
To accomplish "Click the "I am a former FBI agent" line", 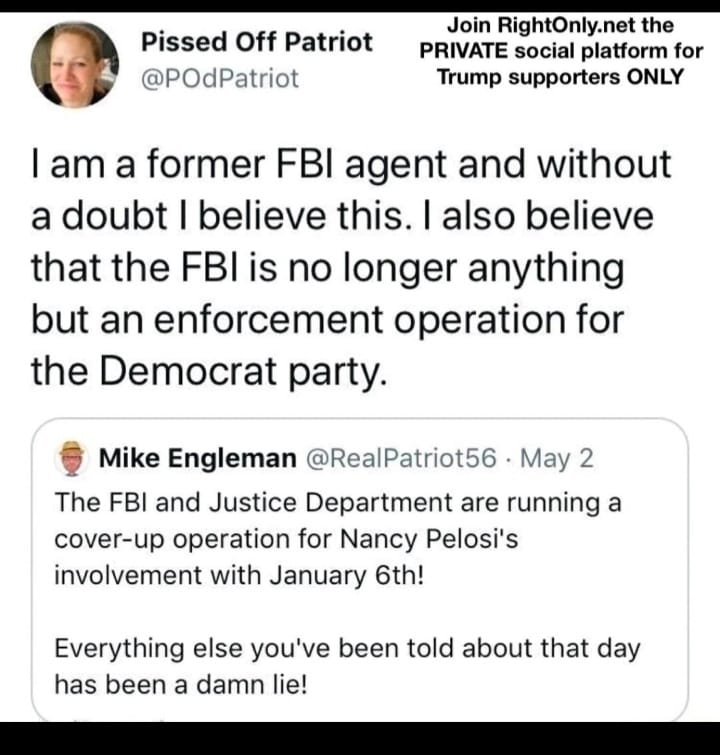I will coord(351,165).
